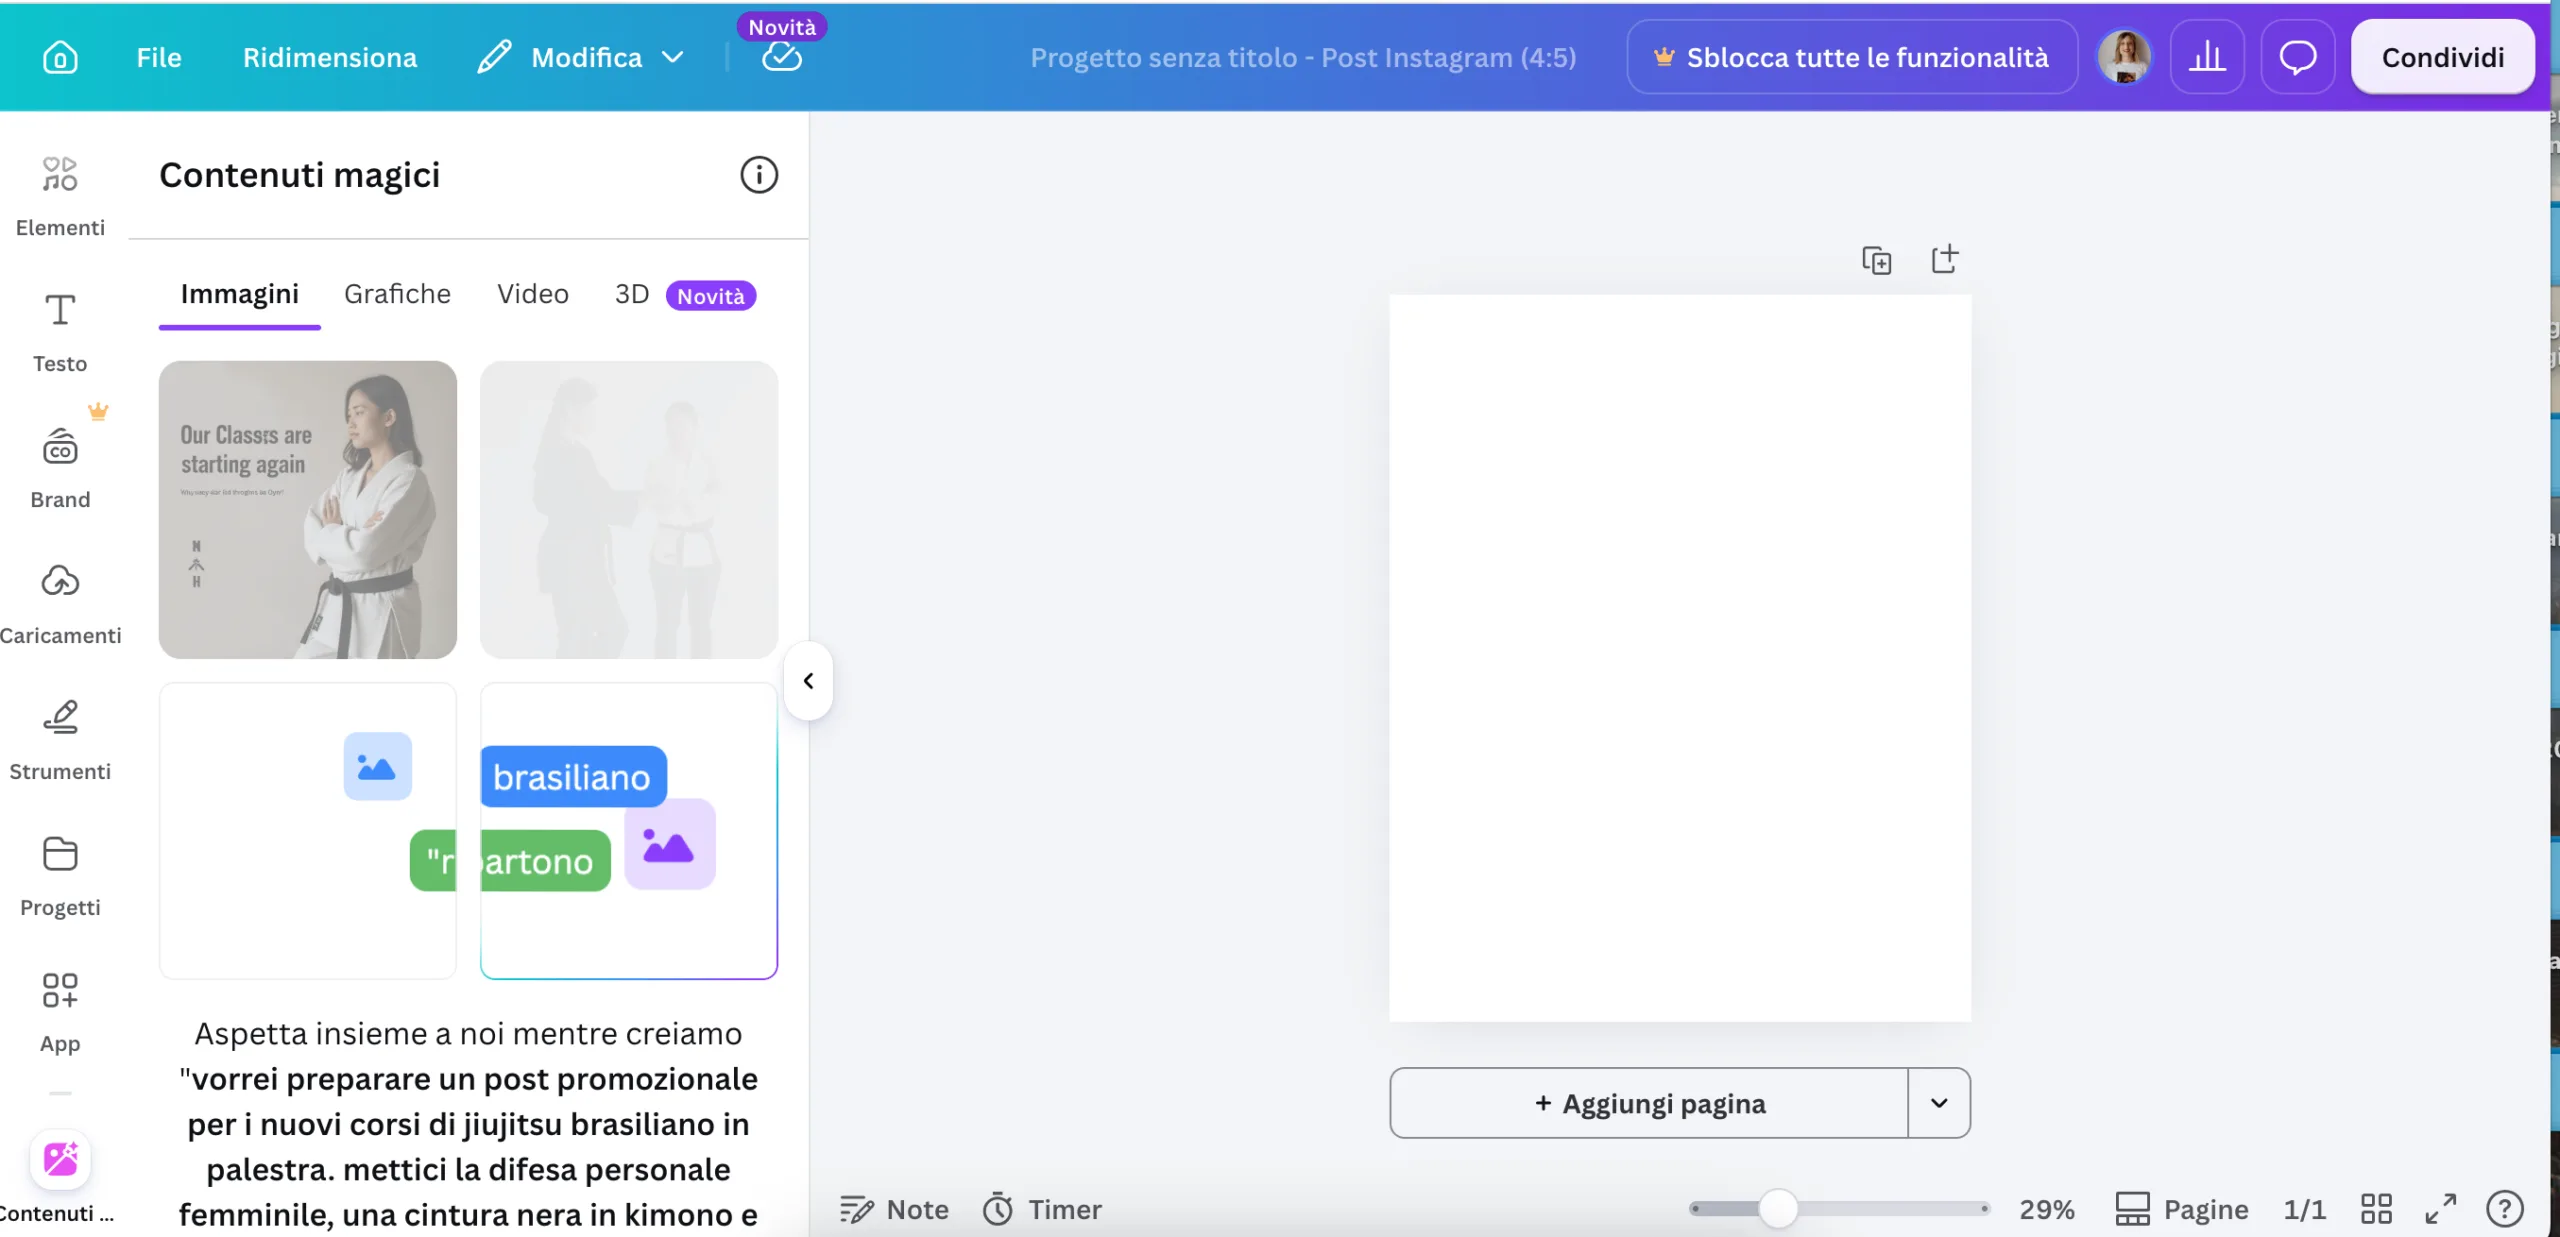Click the 1/1 page counter

2305,1209
